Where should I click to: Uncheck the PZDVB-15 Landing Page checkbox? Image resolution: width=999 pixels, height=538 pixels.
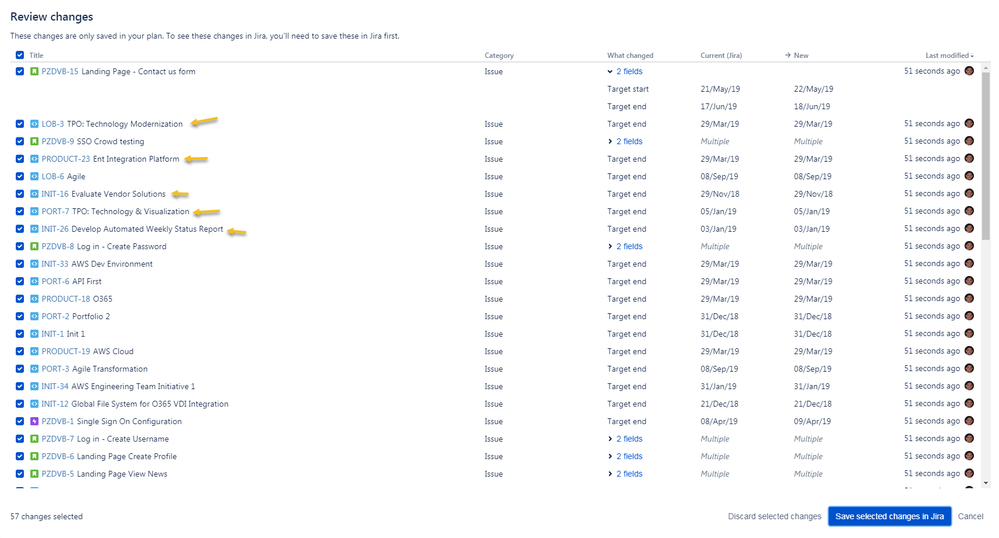[20, 71]
